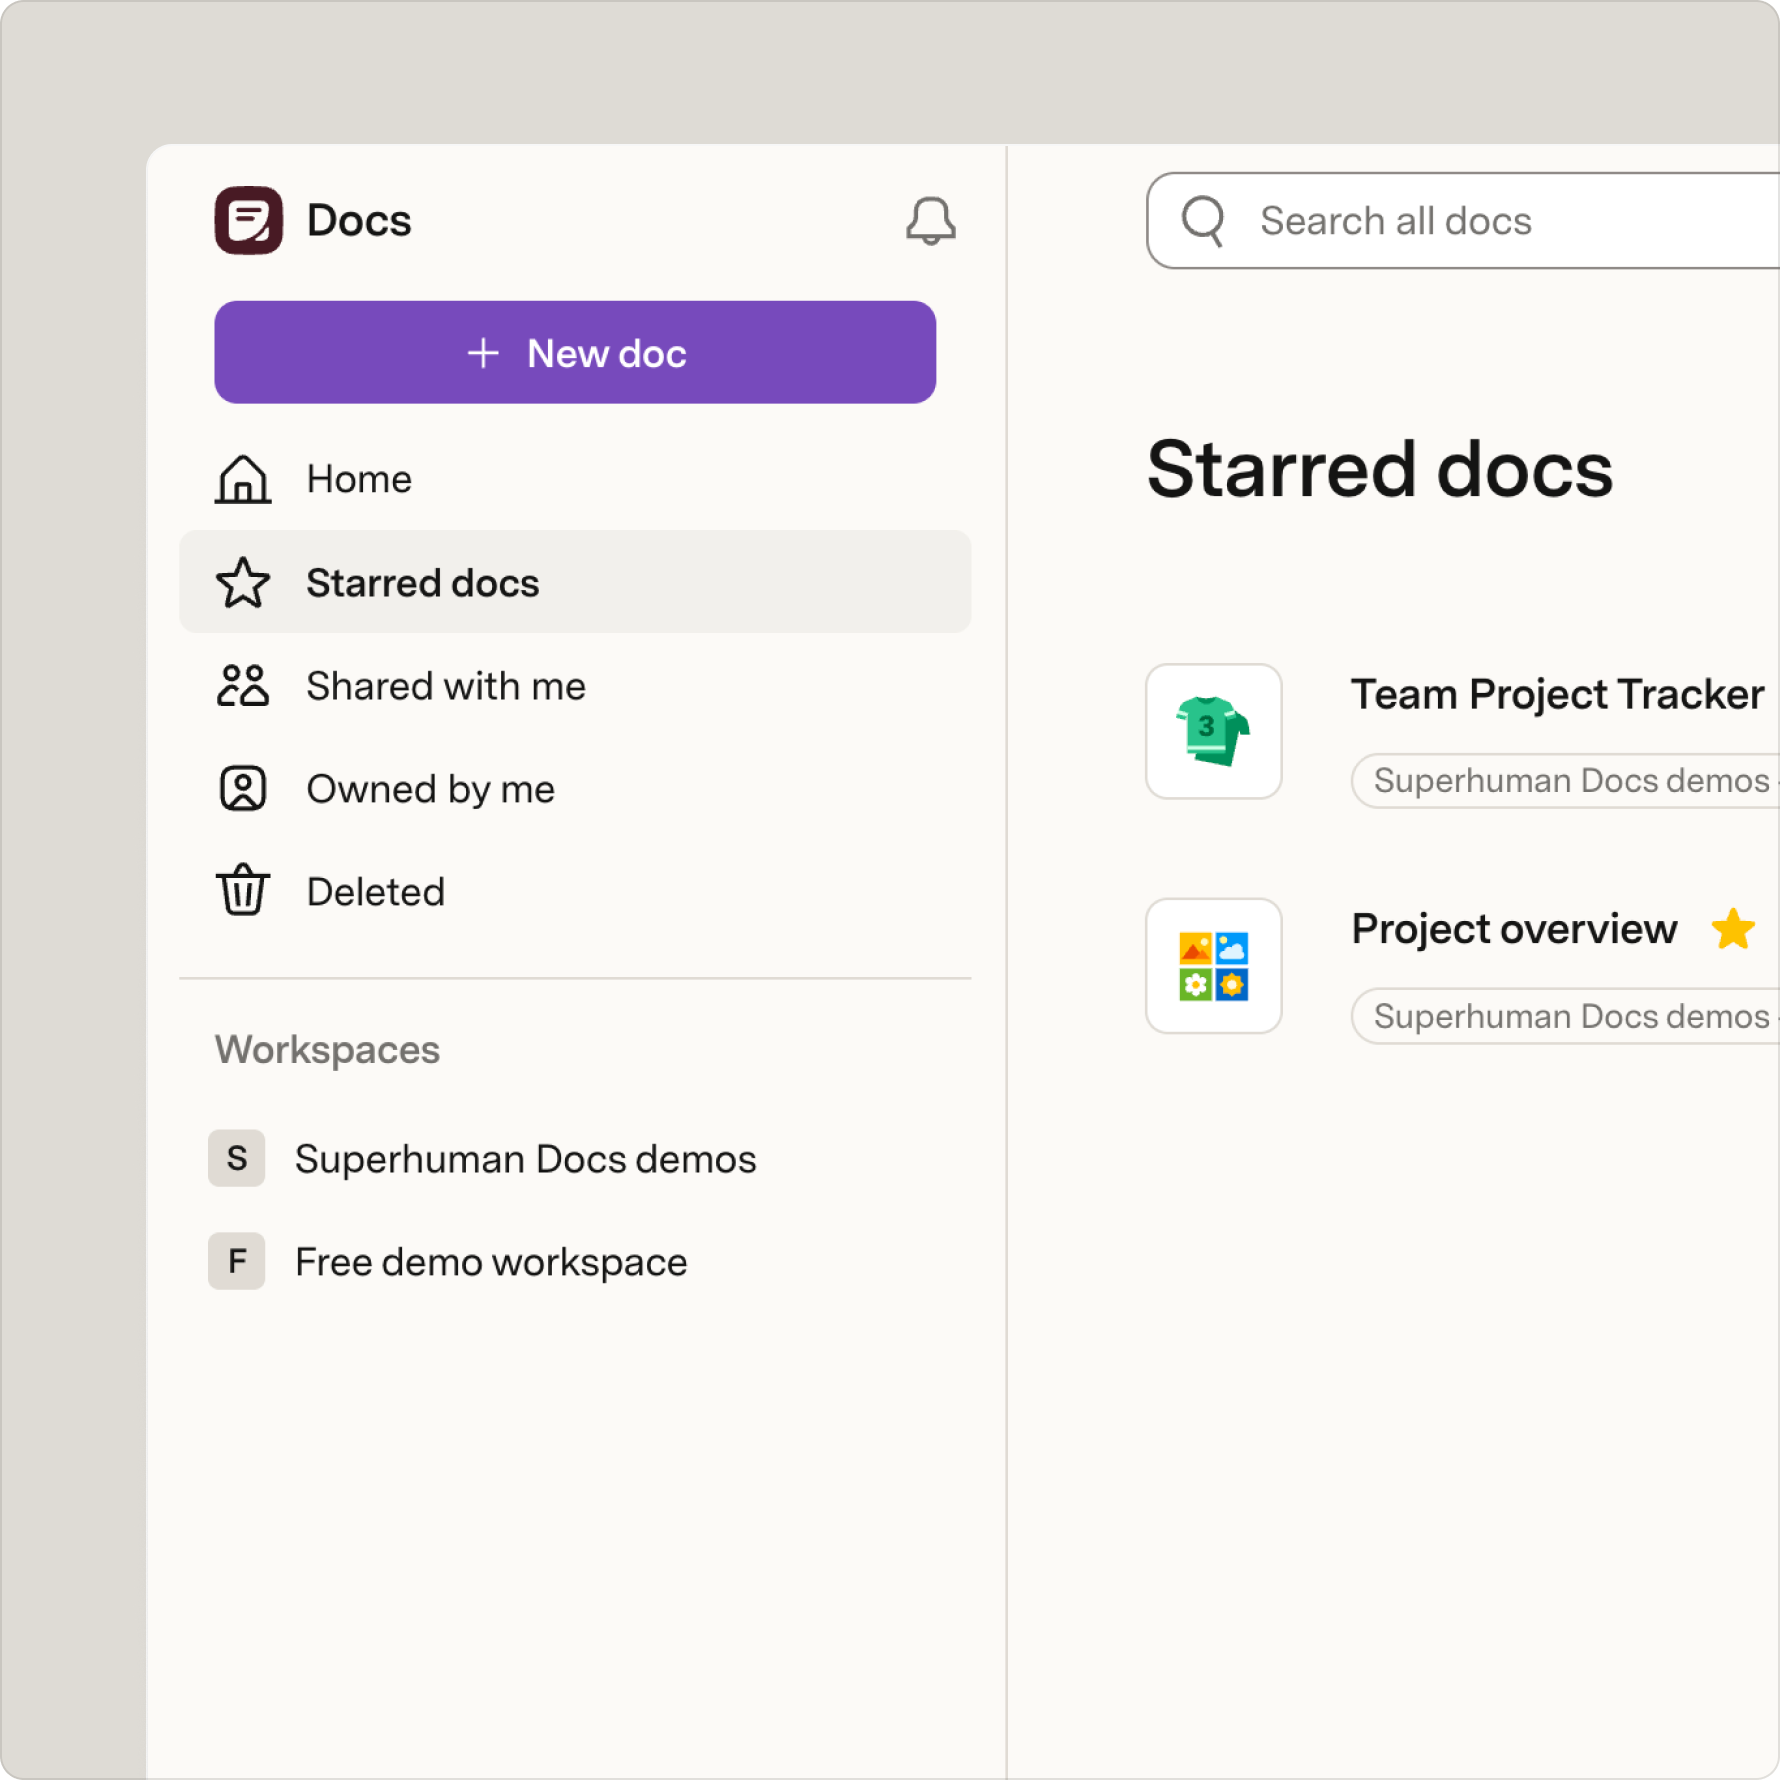Create a New doc

[575, 352]
